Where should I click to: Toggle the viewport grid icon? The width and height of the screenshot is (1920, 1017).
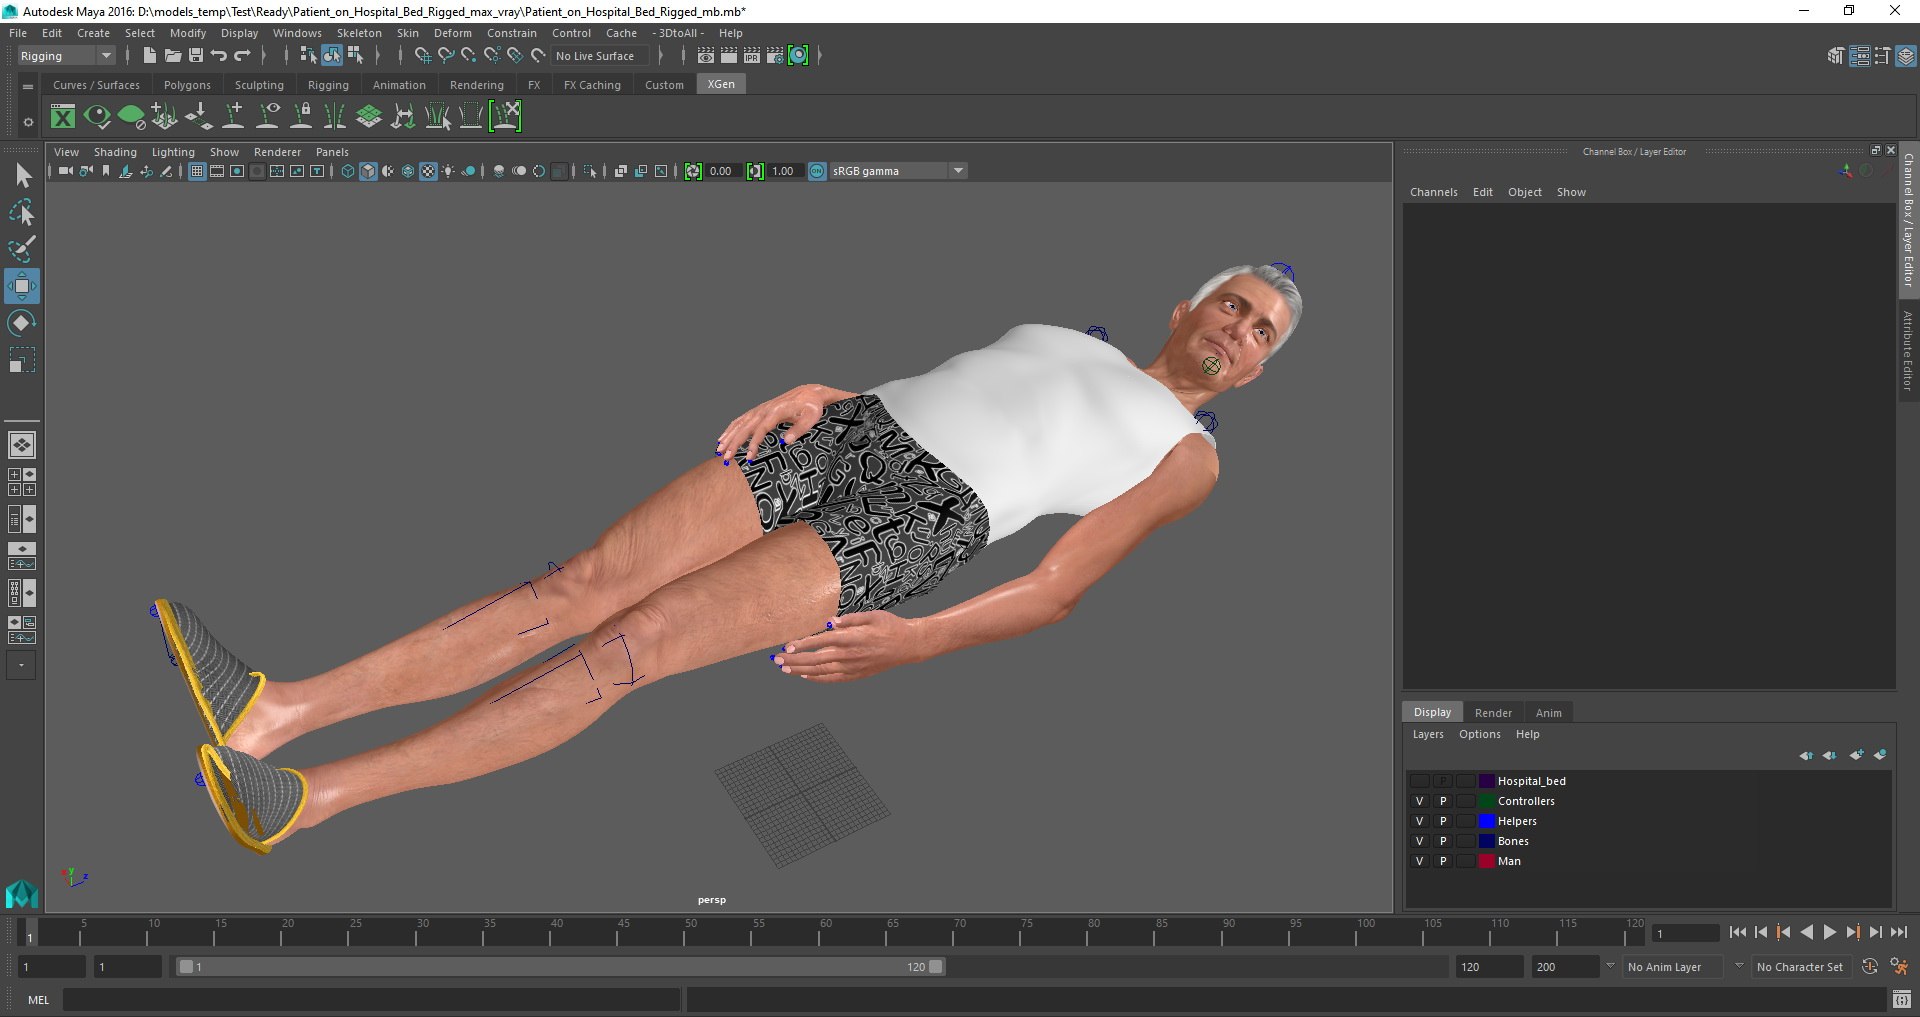(x=197, y=171)
